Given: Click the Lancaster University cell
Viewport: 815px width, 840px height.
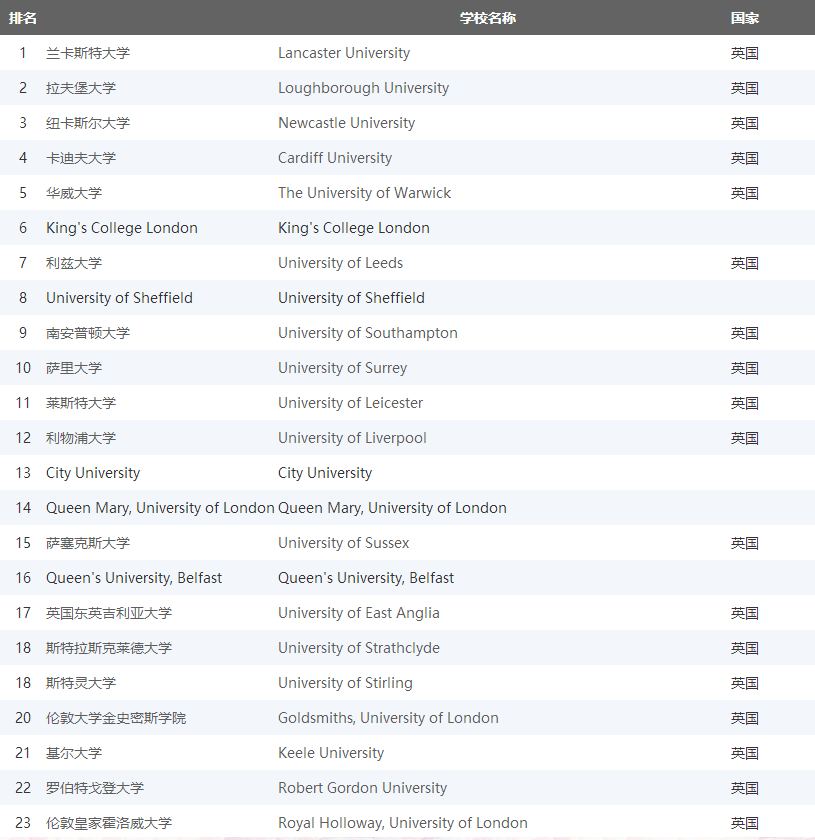Looking at the screenshot, I should point(344,53).
